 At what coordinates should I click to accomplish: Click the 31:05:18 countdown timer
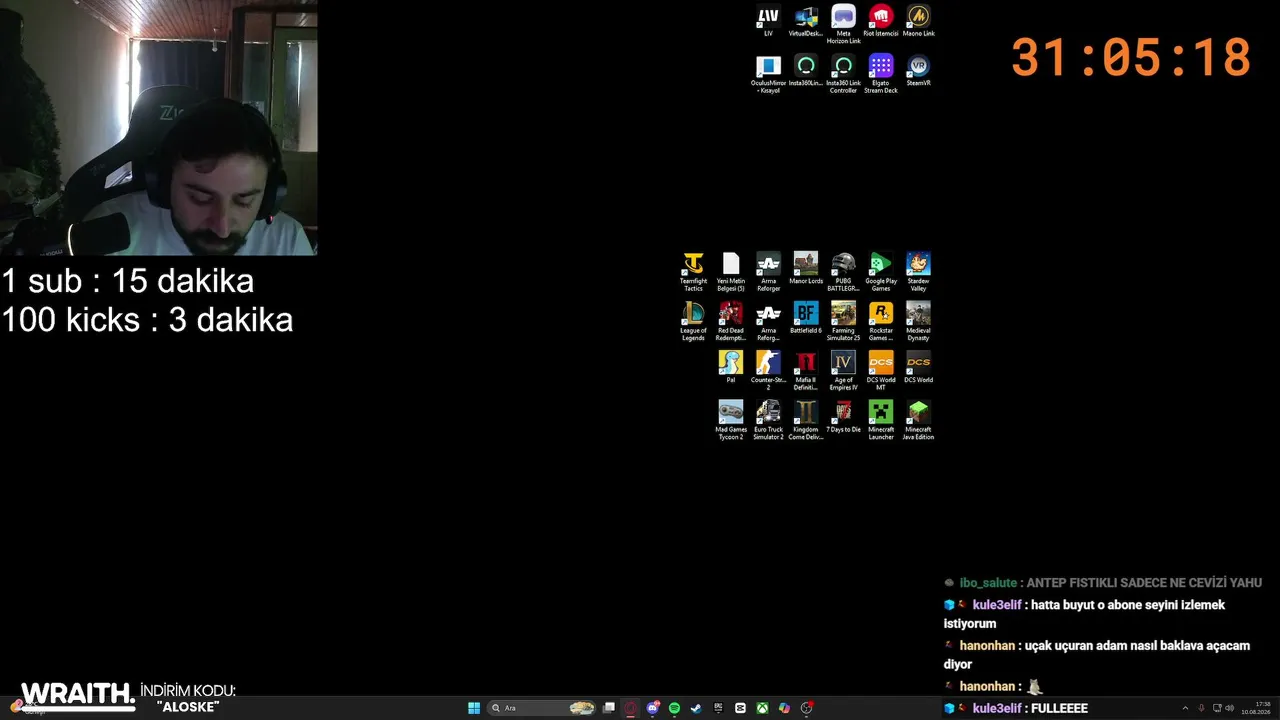(1131, 58)
